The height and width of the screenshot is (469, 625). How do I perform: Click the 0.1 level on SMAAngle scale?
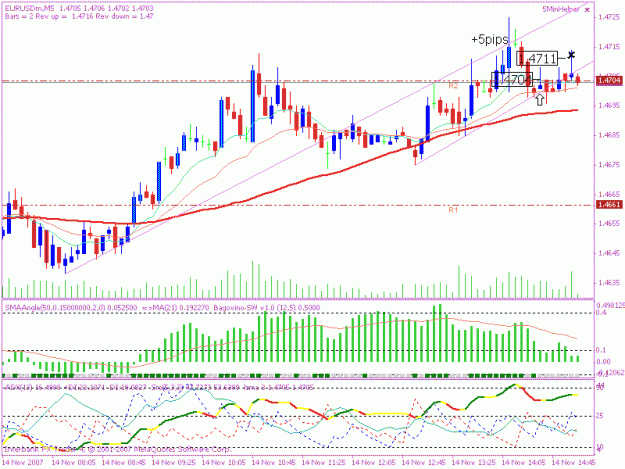point(601,350)
